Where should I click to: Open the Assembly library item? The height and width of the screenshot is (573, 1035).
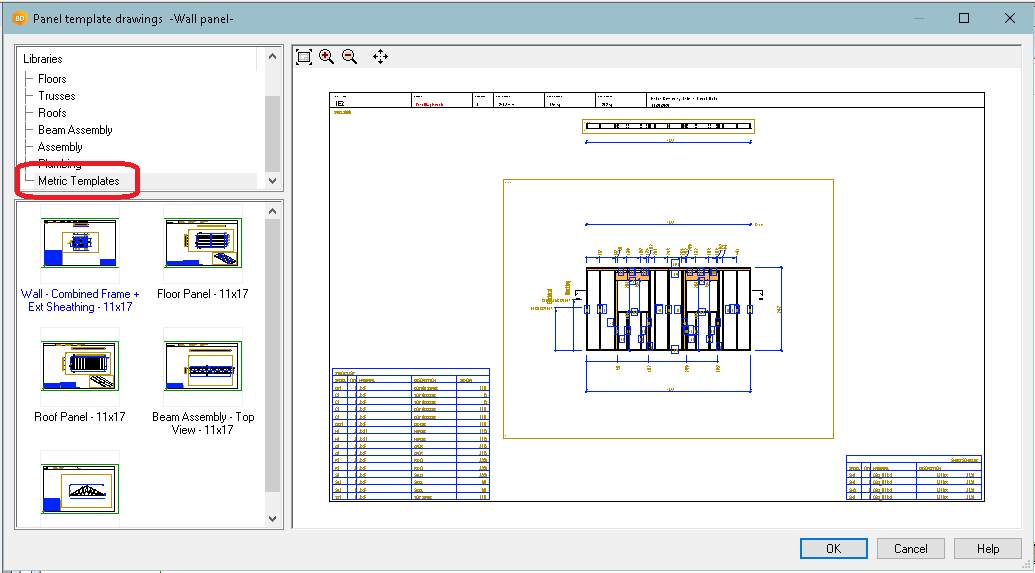point(60,147)
